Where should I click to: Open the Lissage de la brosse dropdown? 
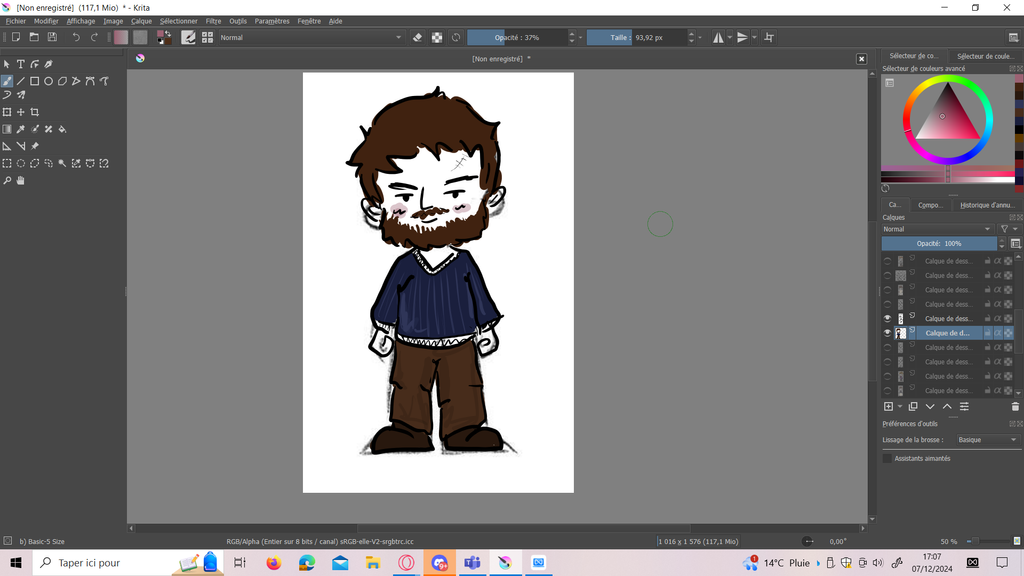click(x=986, y=440)
